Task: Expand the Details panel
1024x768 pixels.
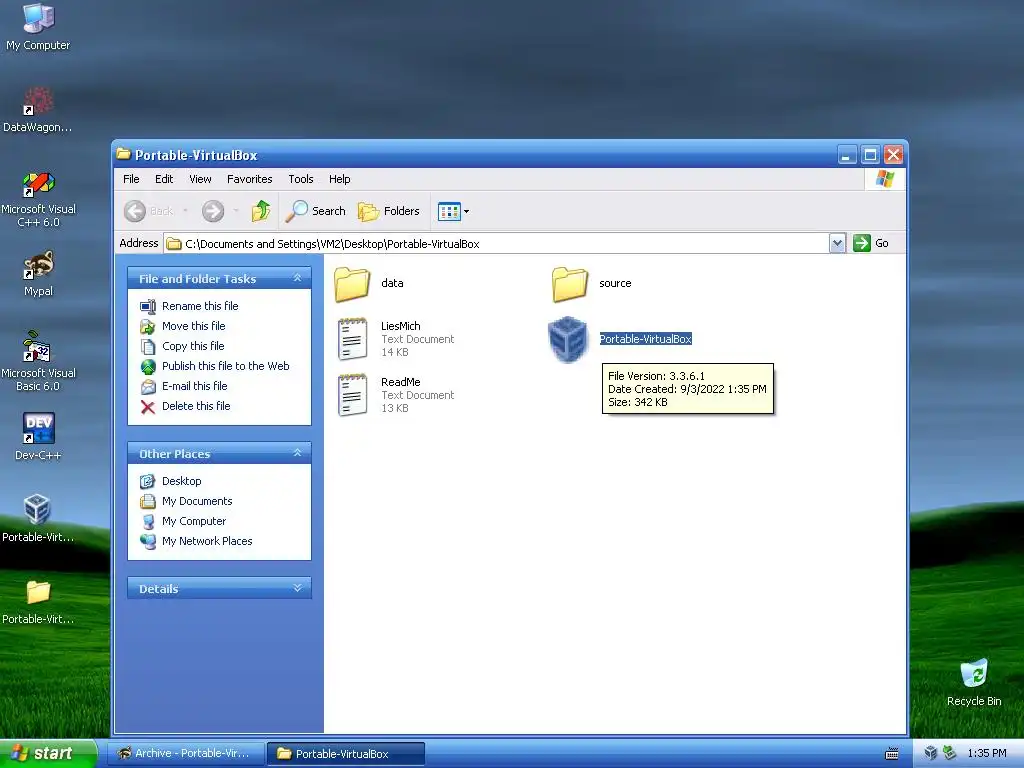Action: (x=297, y=588)
